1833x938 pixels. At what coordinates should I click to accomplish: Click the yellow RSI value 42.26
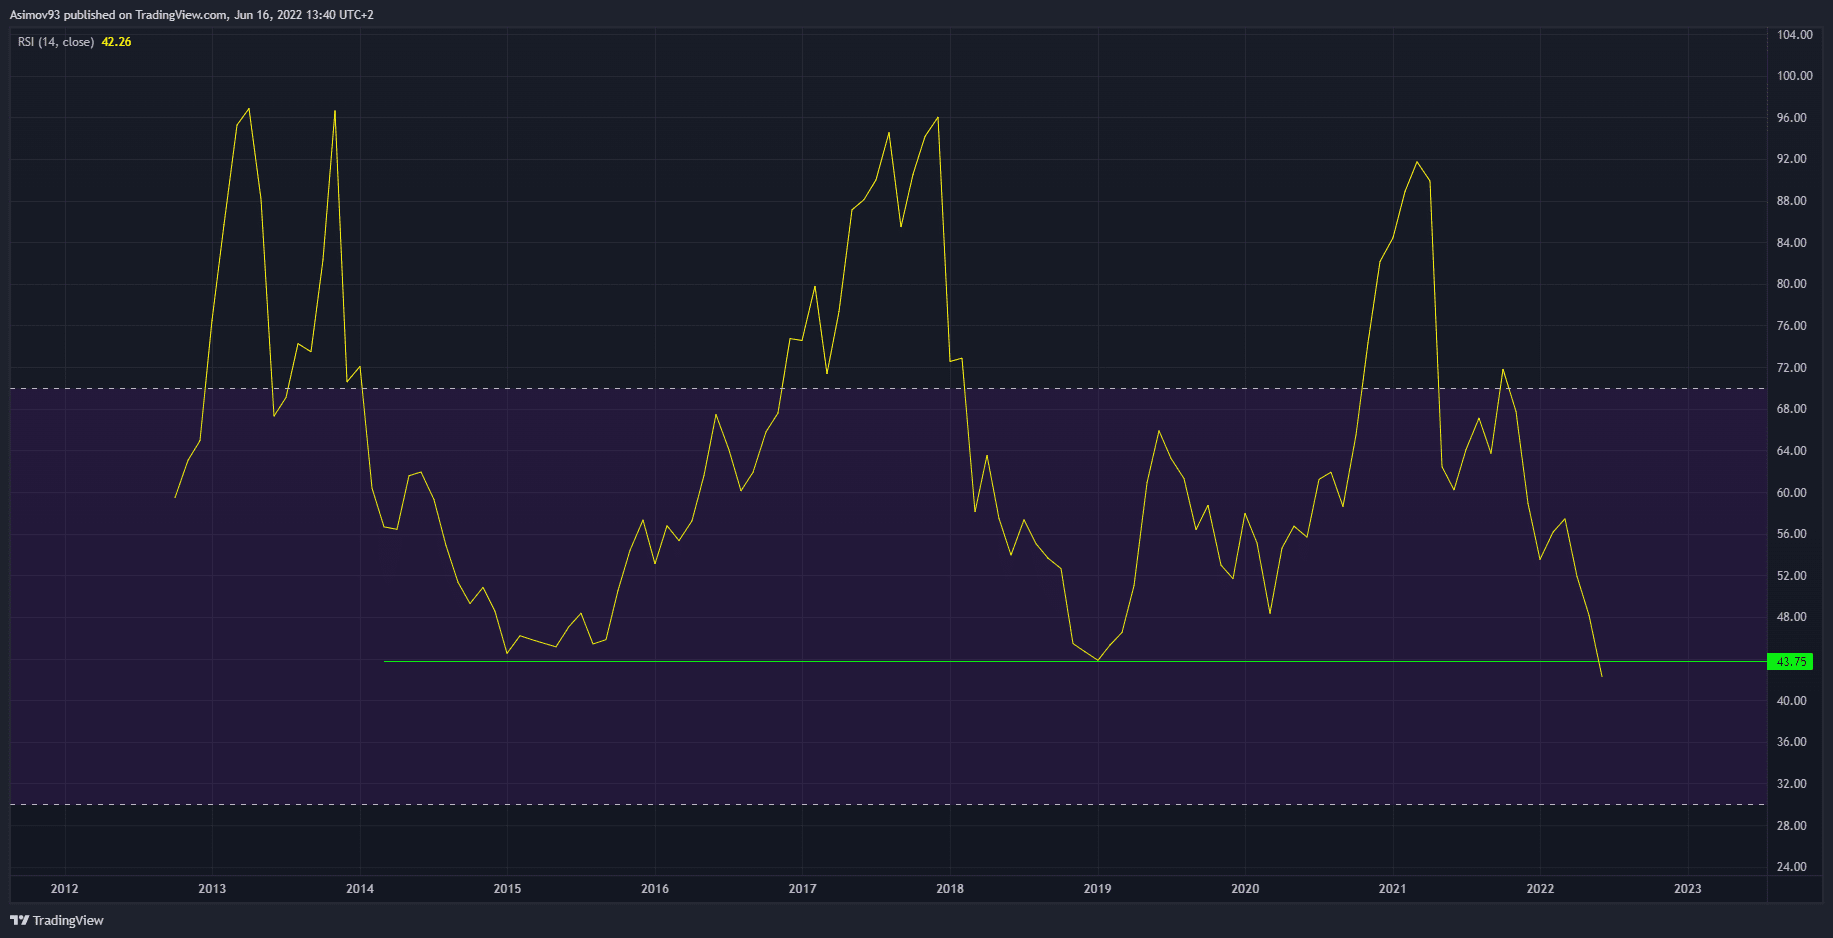pyautogui.click(x=116, y=42)
